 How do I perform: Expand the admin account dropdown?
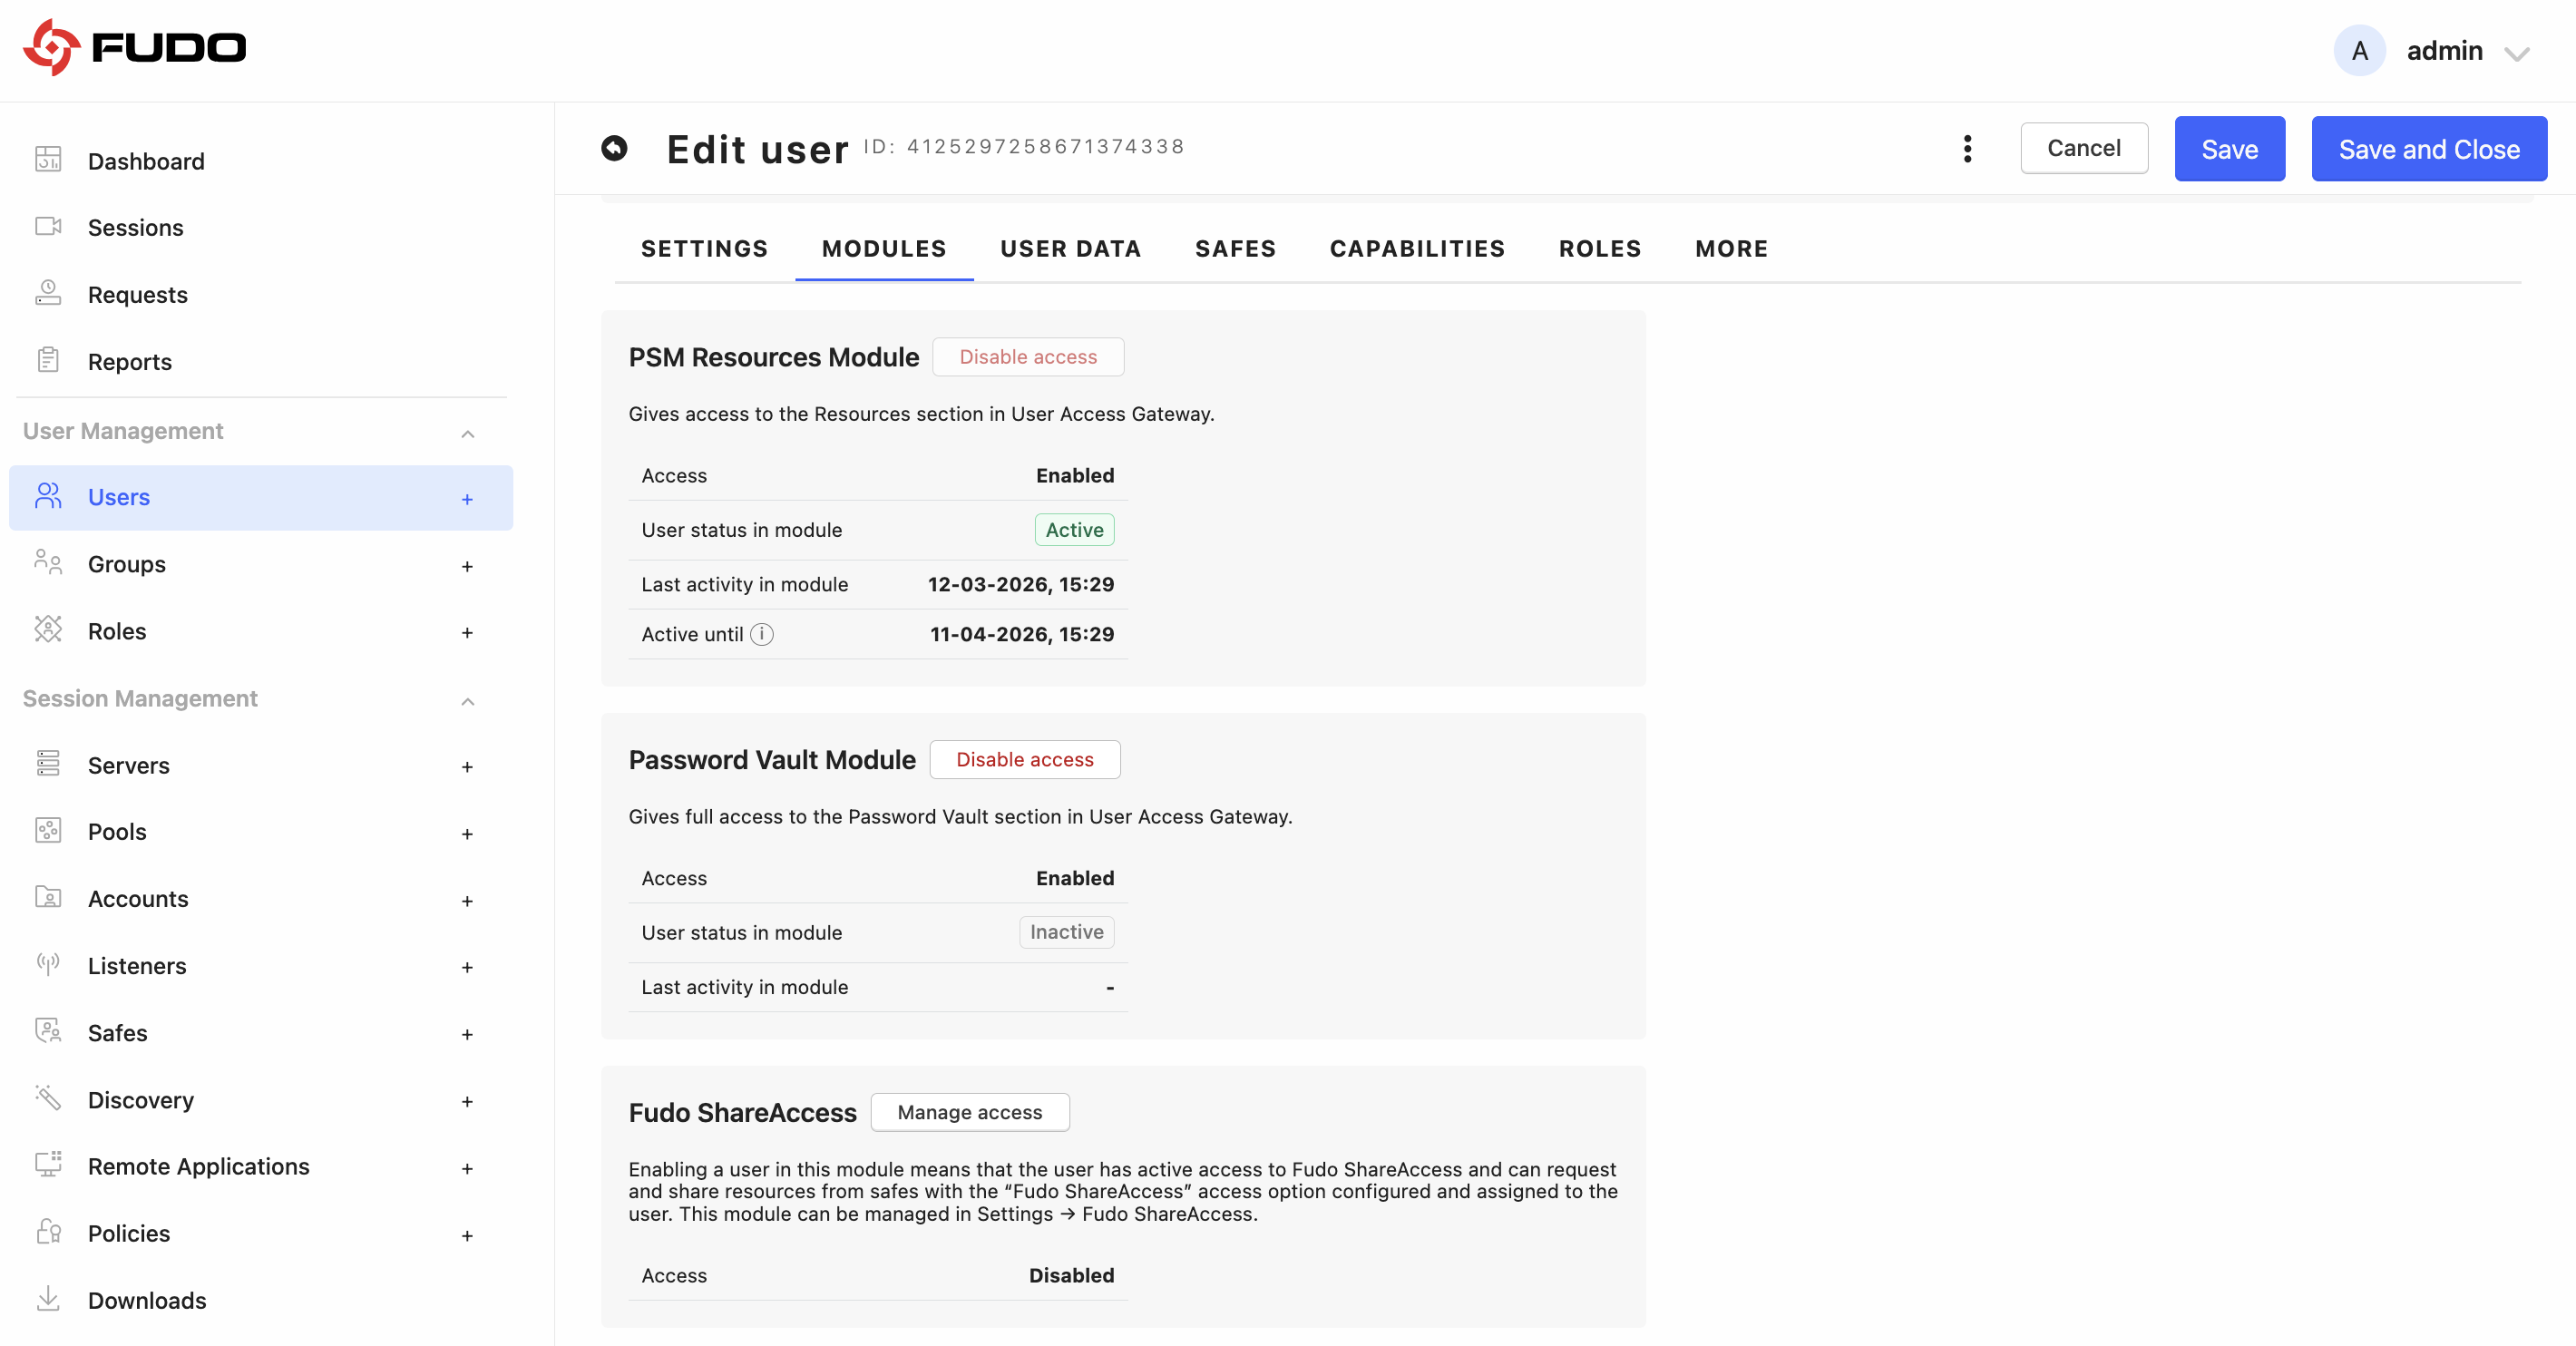pyautogui.click(x=2516, y=52)
